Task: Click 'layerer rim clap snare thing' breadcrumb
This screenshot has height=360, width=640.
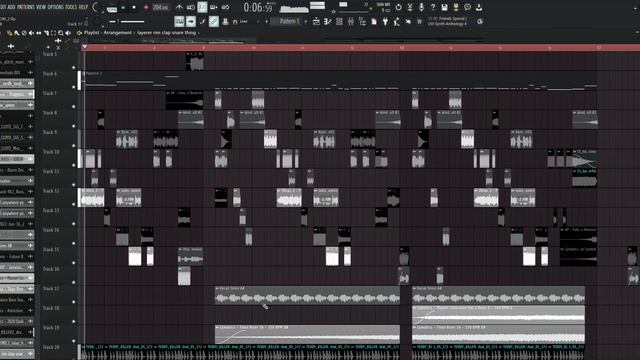Action: [x=167, y=33]
